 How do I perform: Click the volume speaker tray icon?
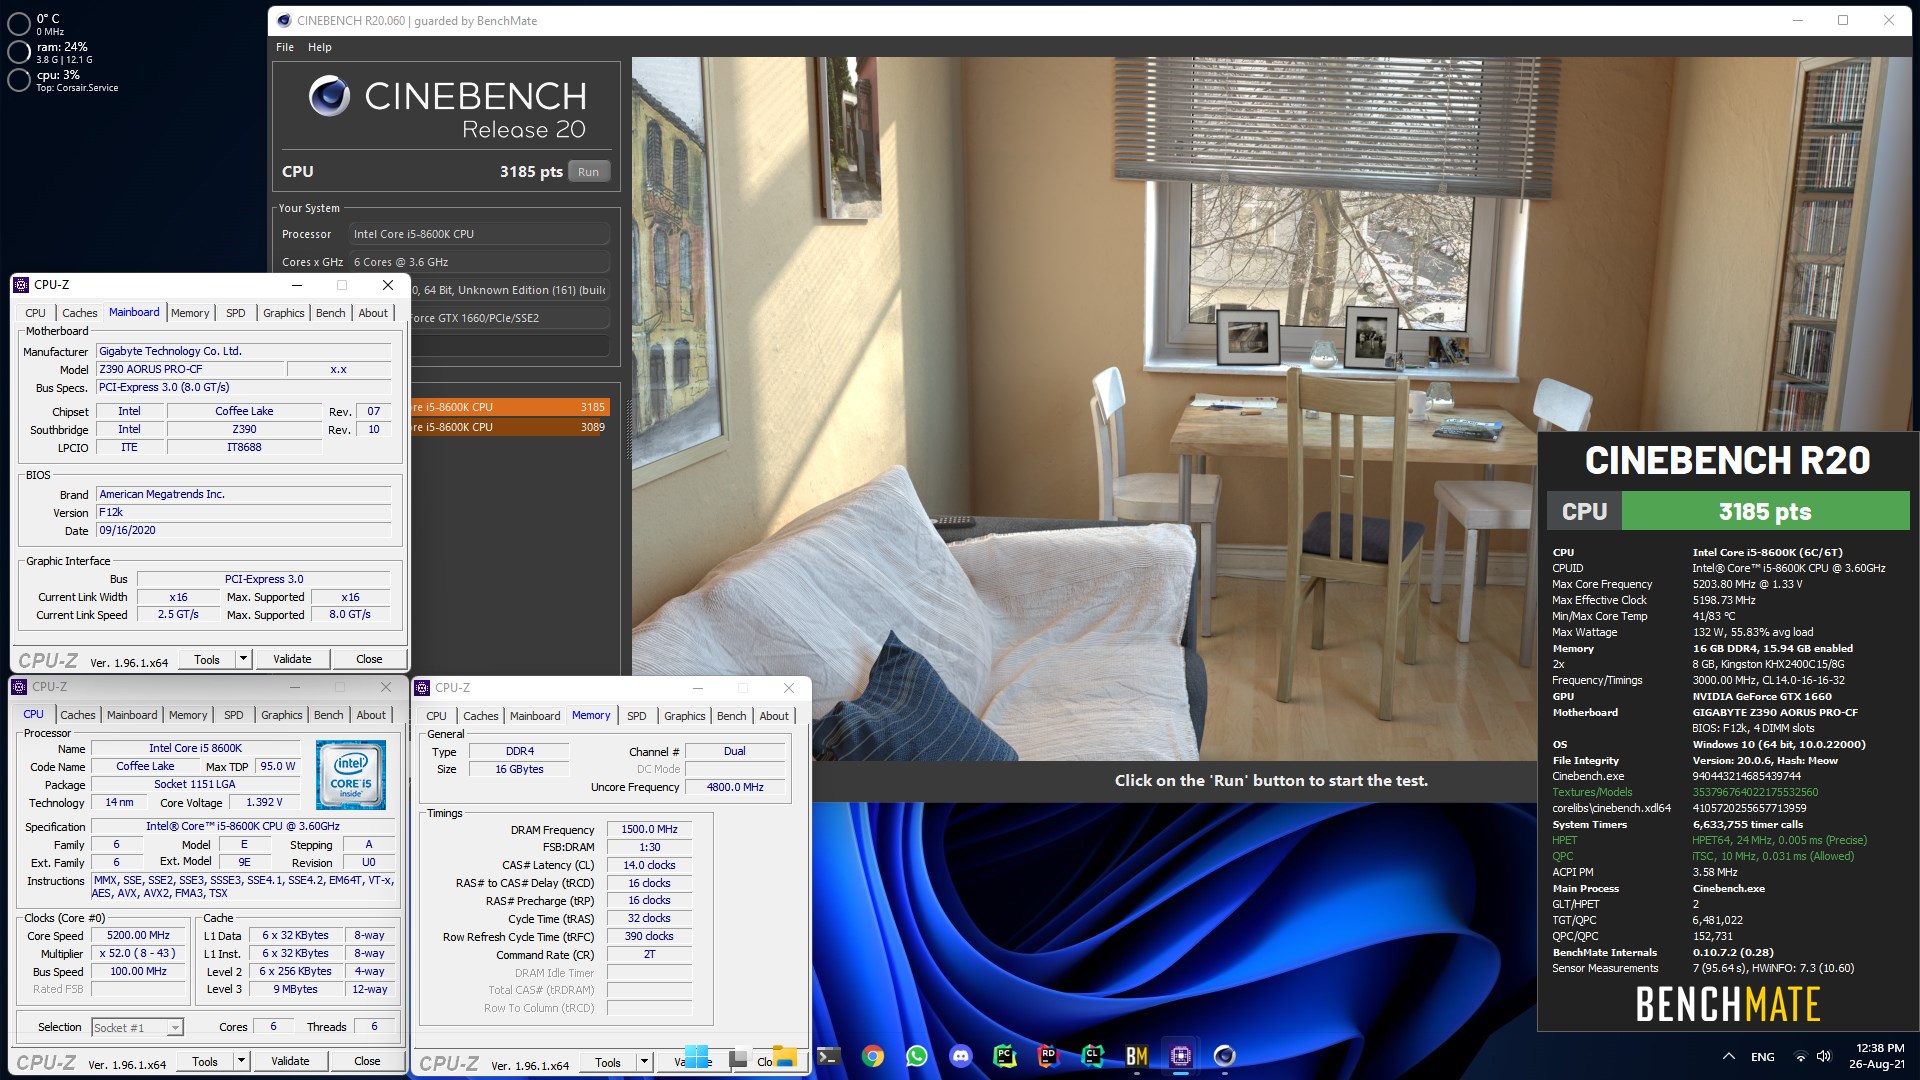(x=1824, y=1056)
